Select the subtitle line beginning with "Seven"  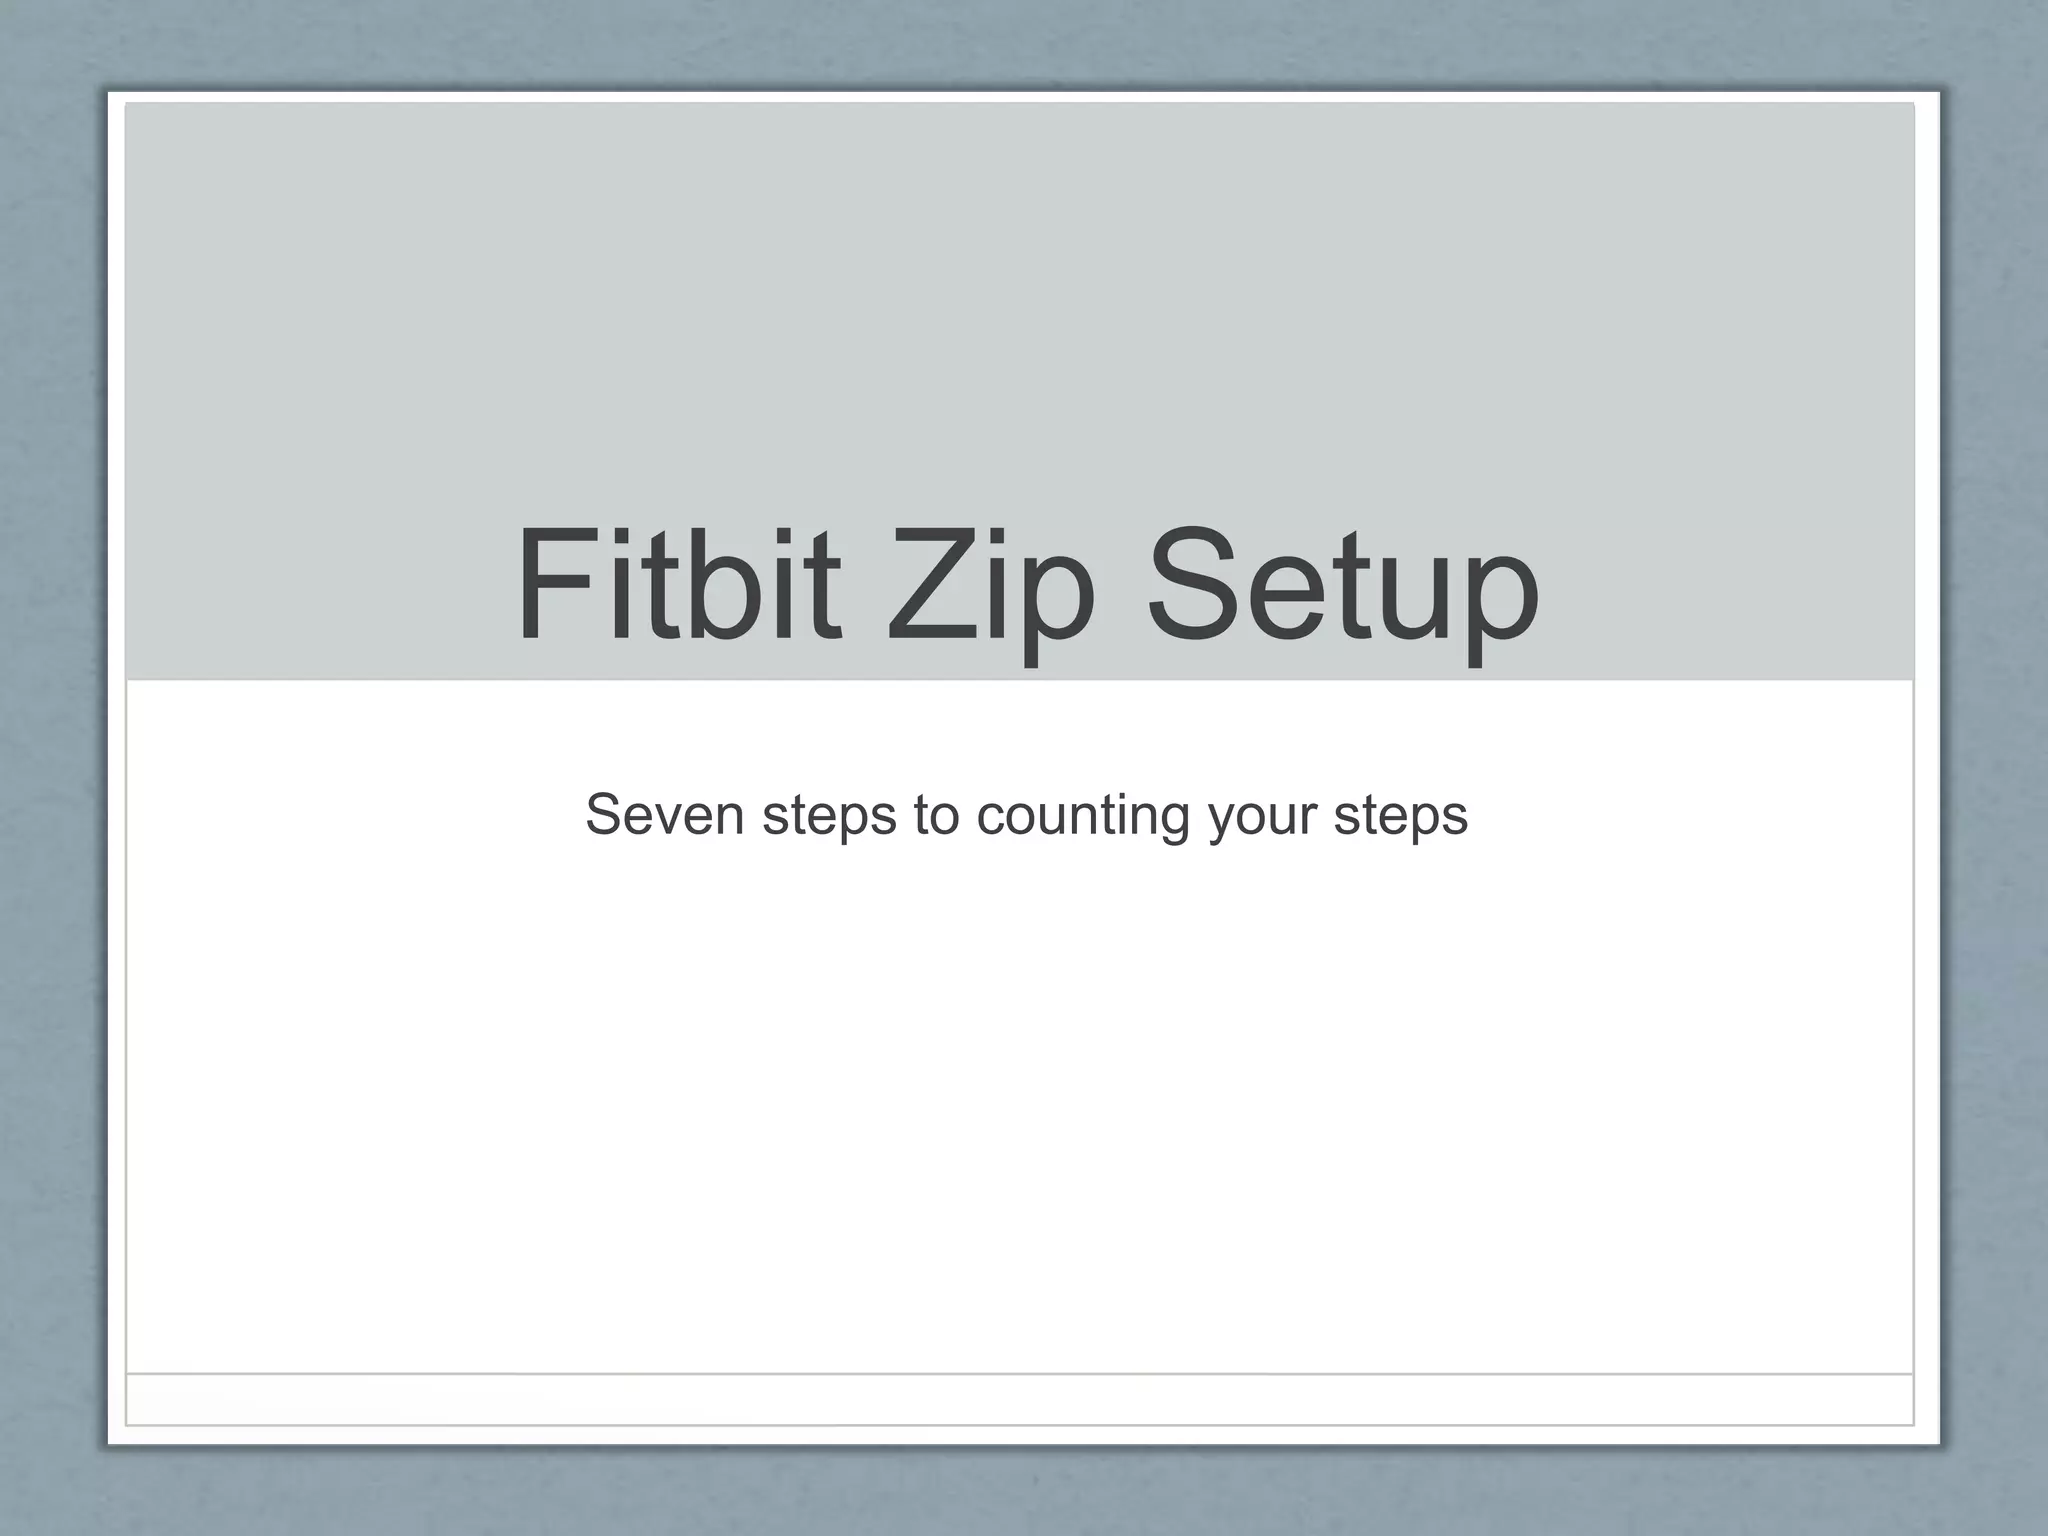pos(1026,815)
